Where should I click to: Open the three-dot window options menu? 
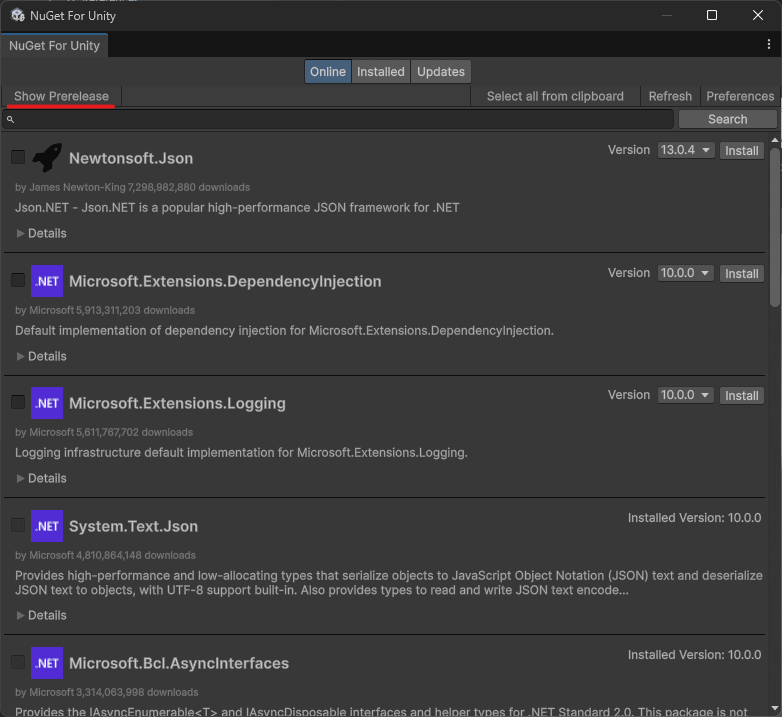tap(769, 44)
